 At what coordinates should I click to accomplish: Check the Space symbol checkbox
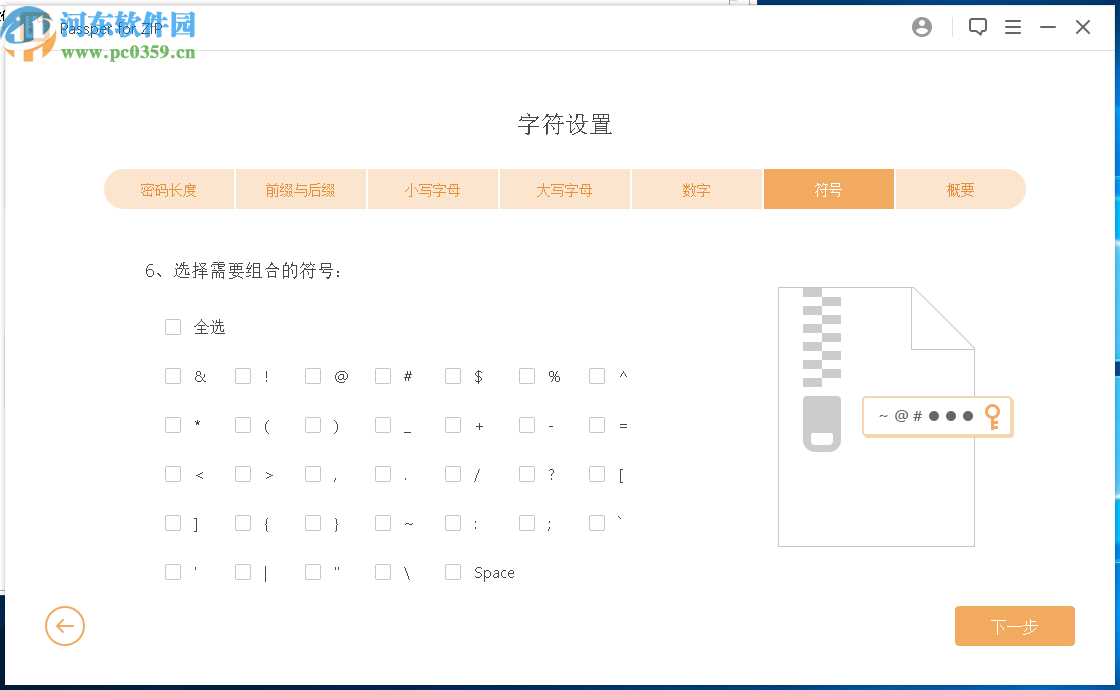pos(453,571)
